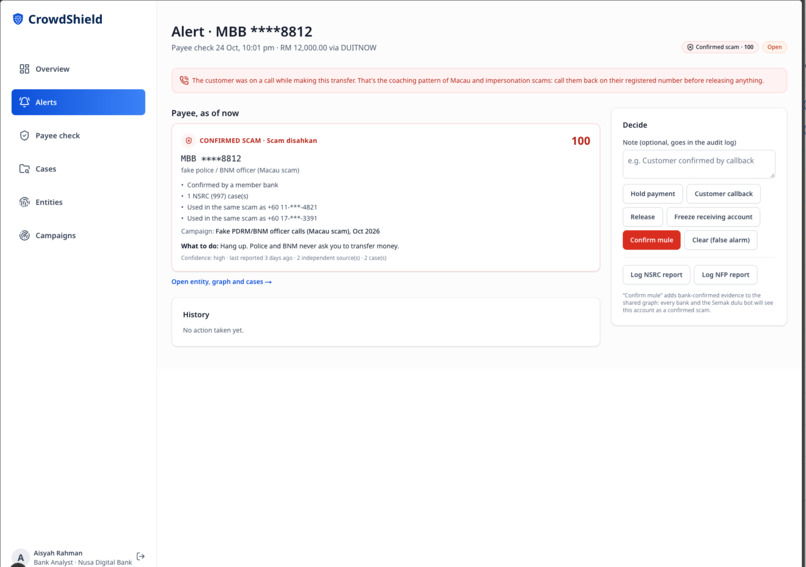
Task: Click the MBB ****8812 account number in card
Action: (x=211, y=158)
